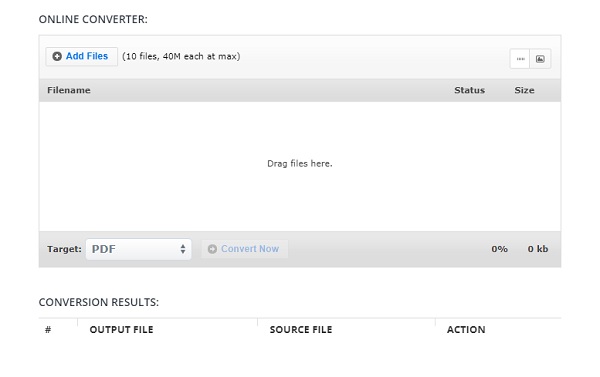Click the ACTION results column header
Screen dimensions: 600x377
click(x=466, y=330)
